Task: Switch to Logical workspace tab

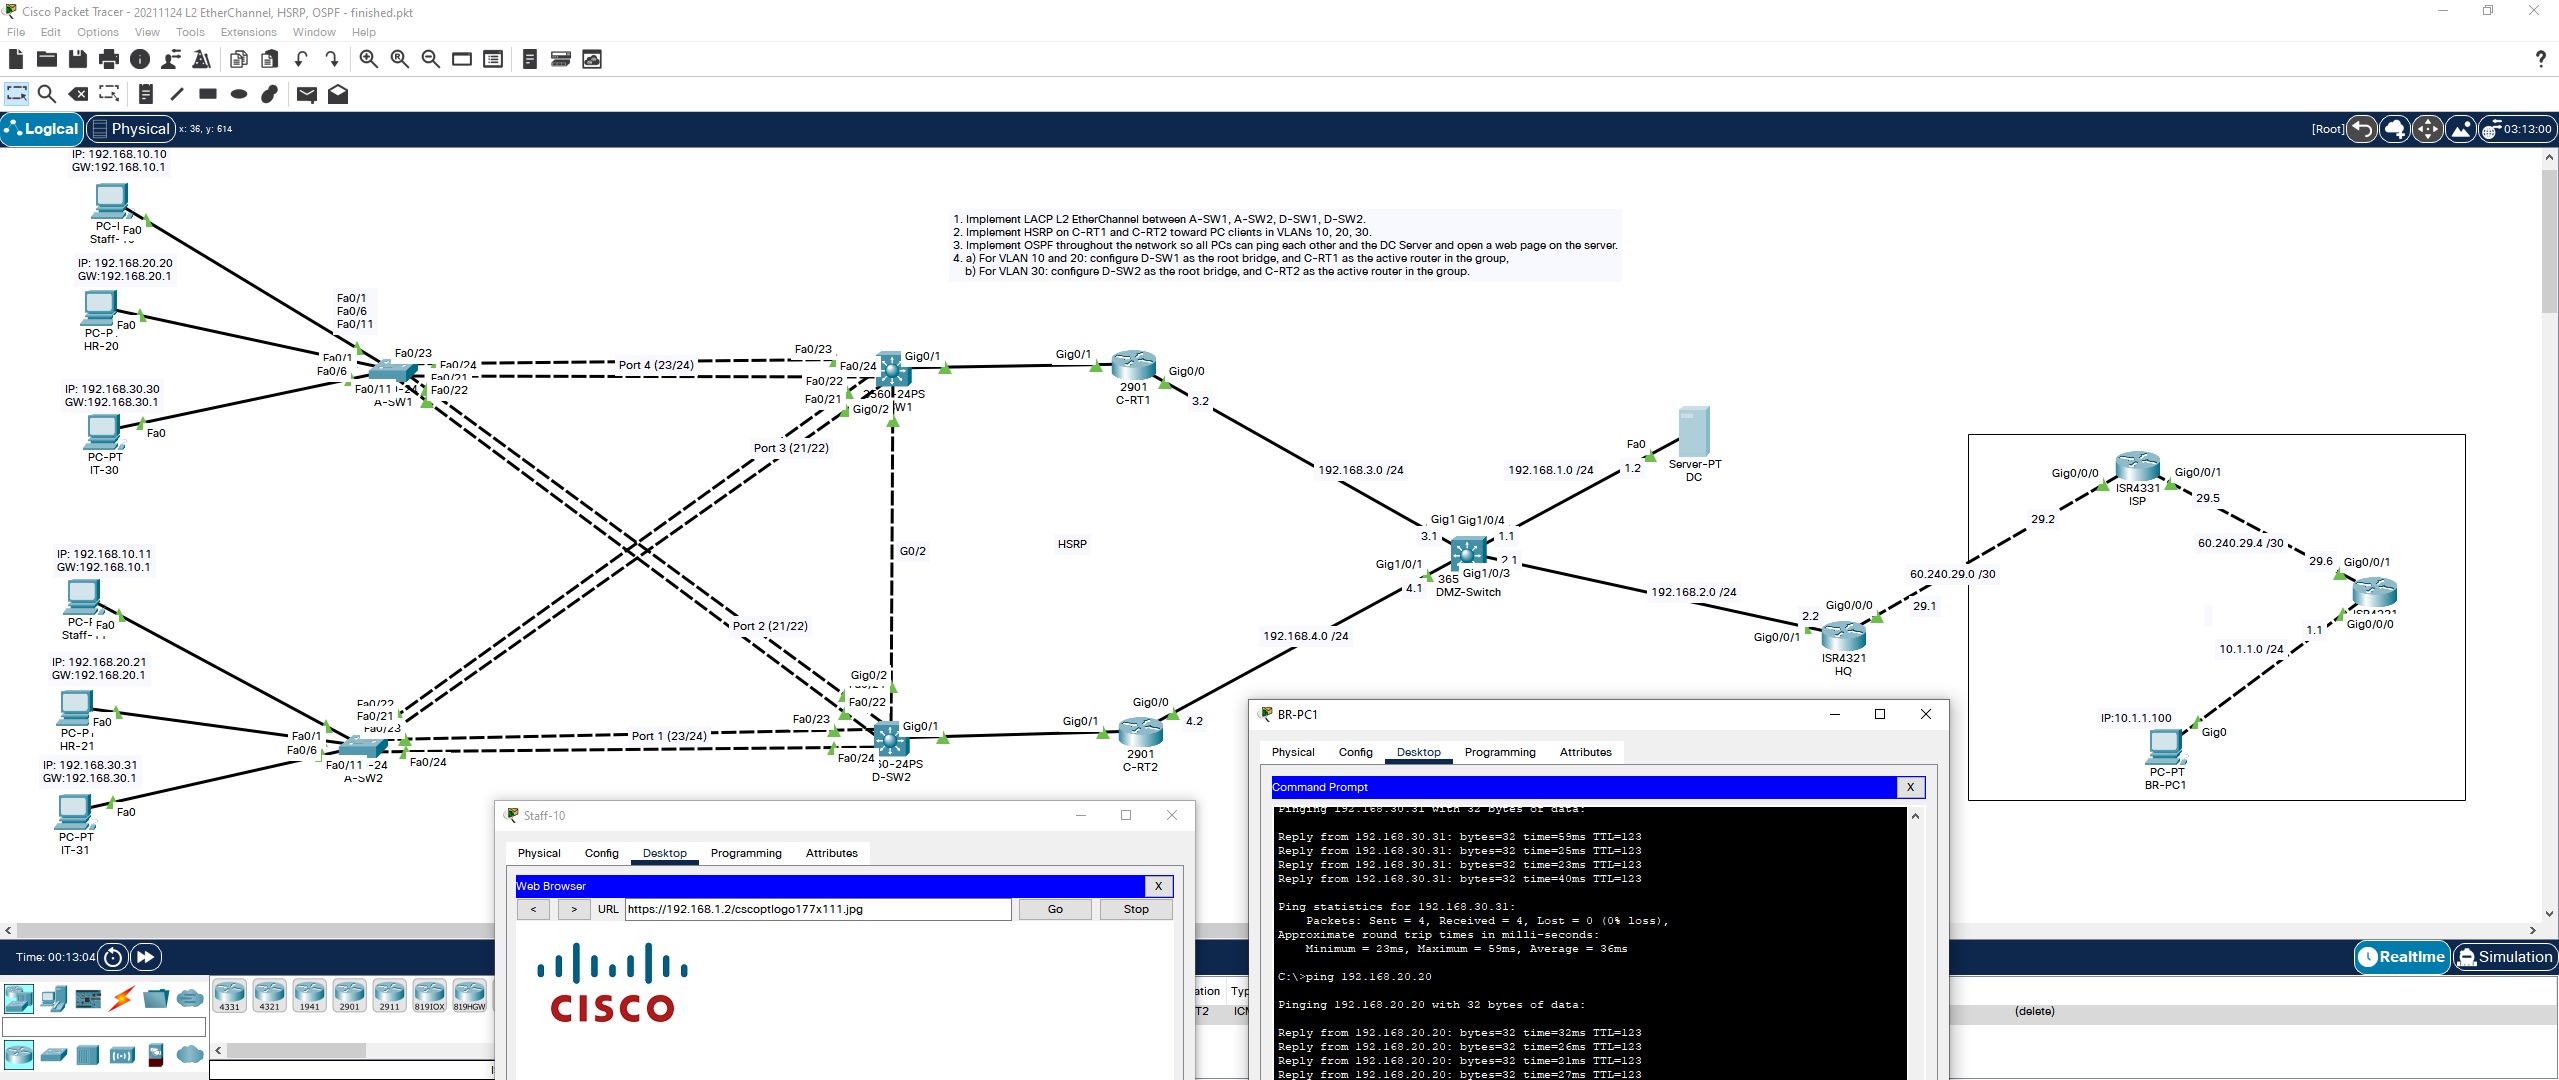Action: pos(46,129)
